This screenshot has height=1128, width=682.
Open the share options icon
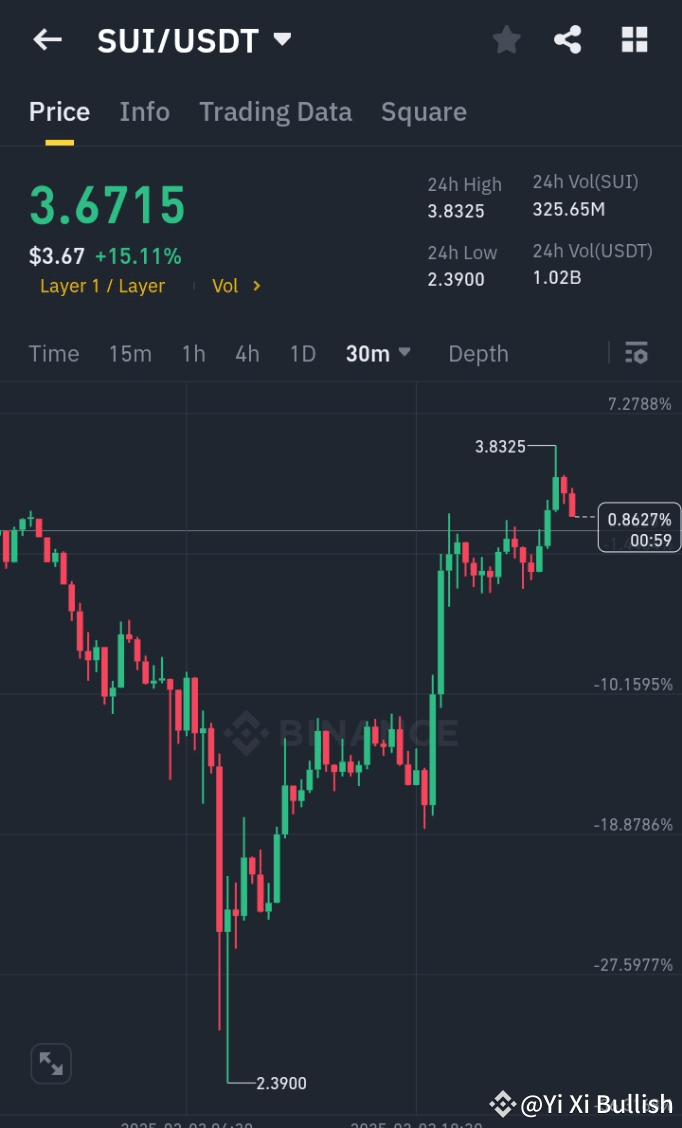tap(568, 39)
